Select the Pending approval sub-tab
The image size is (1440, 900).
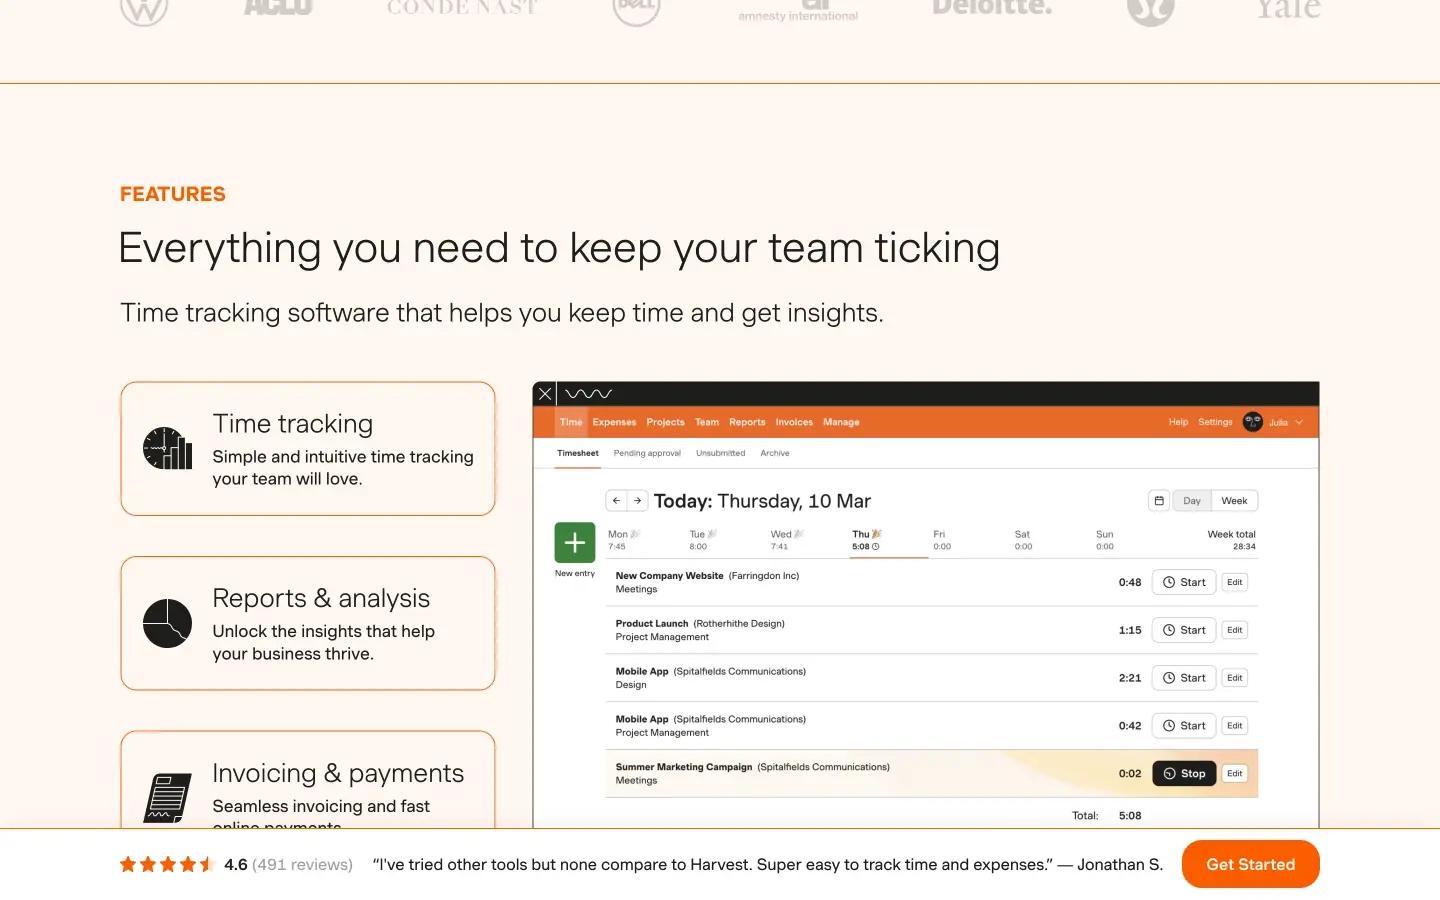pyautogui.click(x=647, y=453)
